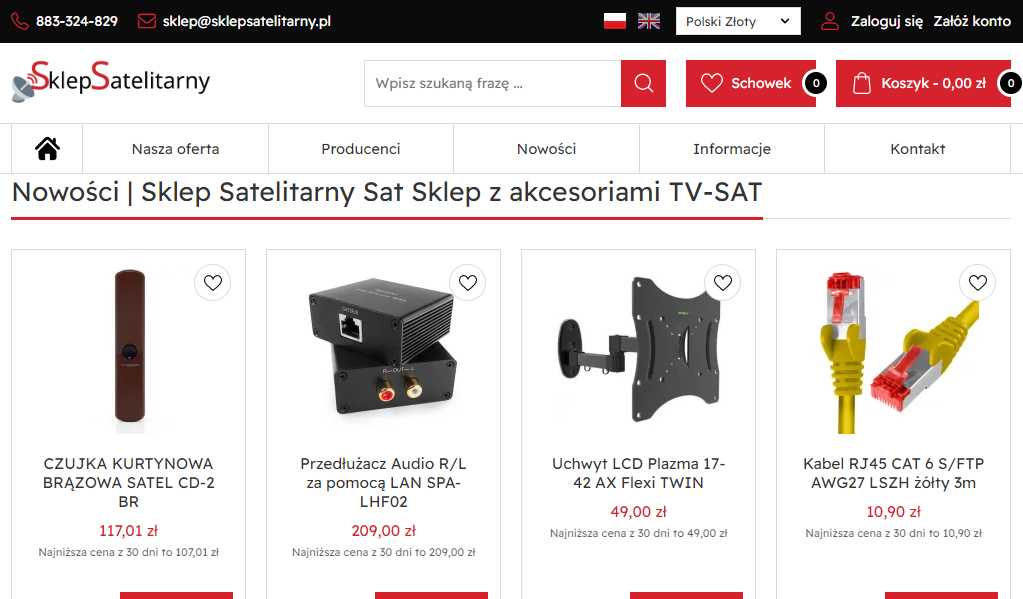
Task: Click the home icon in navigation bar
Action: 47,149
